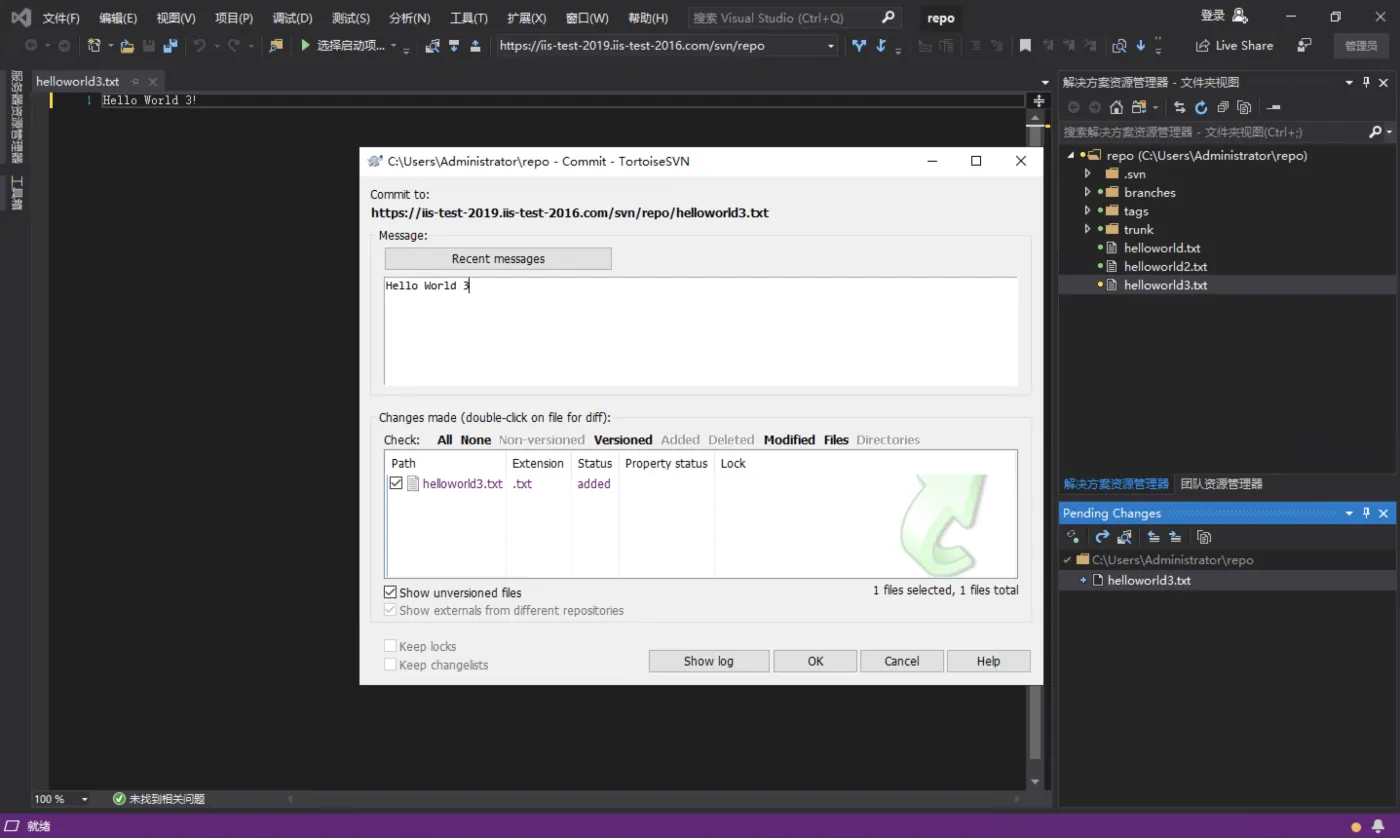1400x838 pixels.
Task: Open the 扩展(X) menu
Action: [x=527, y=18]
